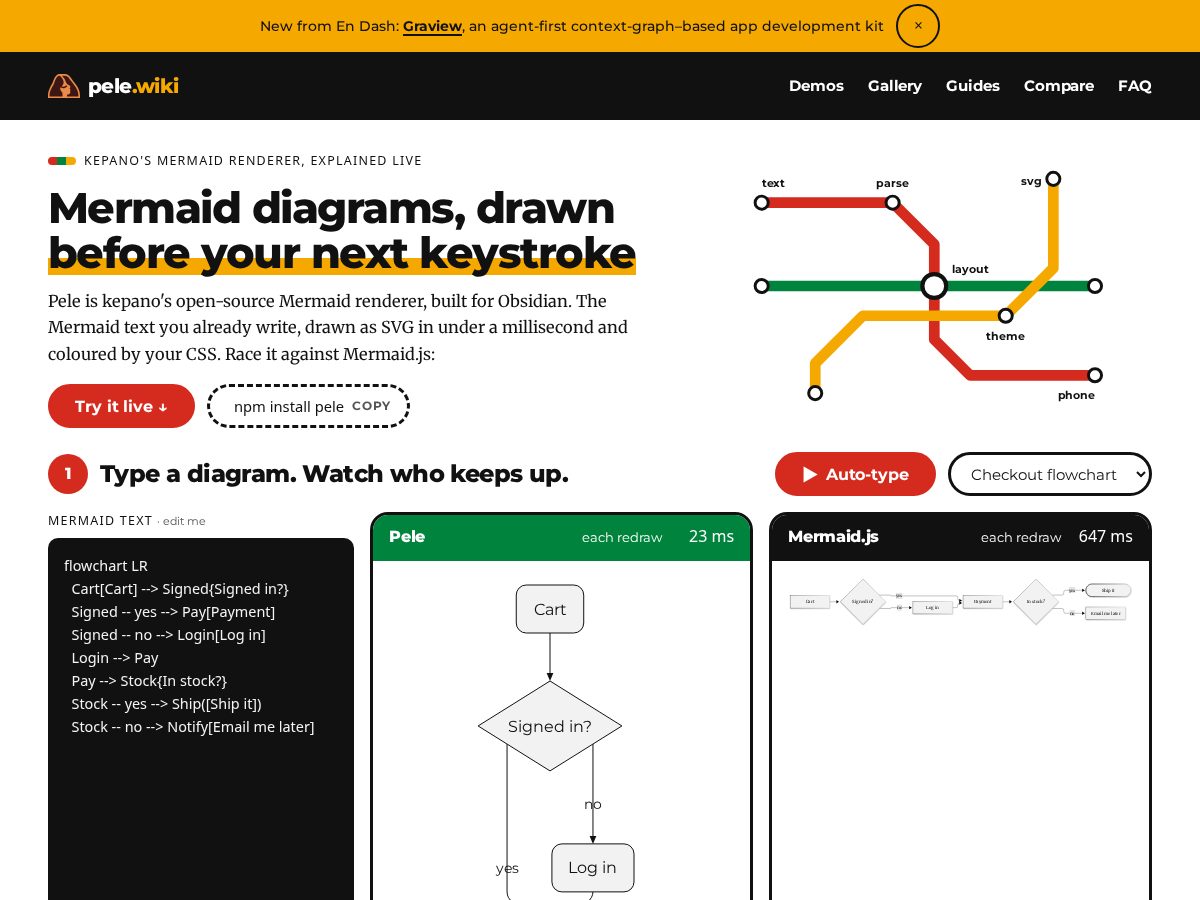Click the Mermaid.js rendered diagram thumbnail
Image resolution: width=1200 pixels, height=900 pixels.
960,602
